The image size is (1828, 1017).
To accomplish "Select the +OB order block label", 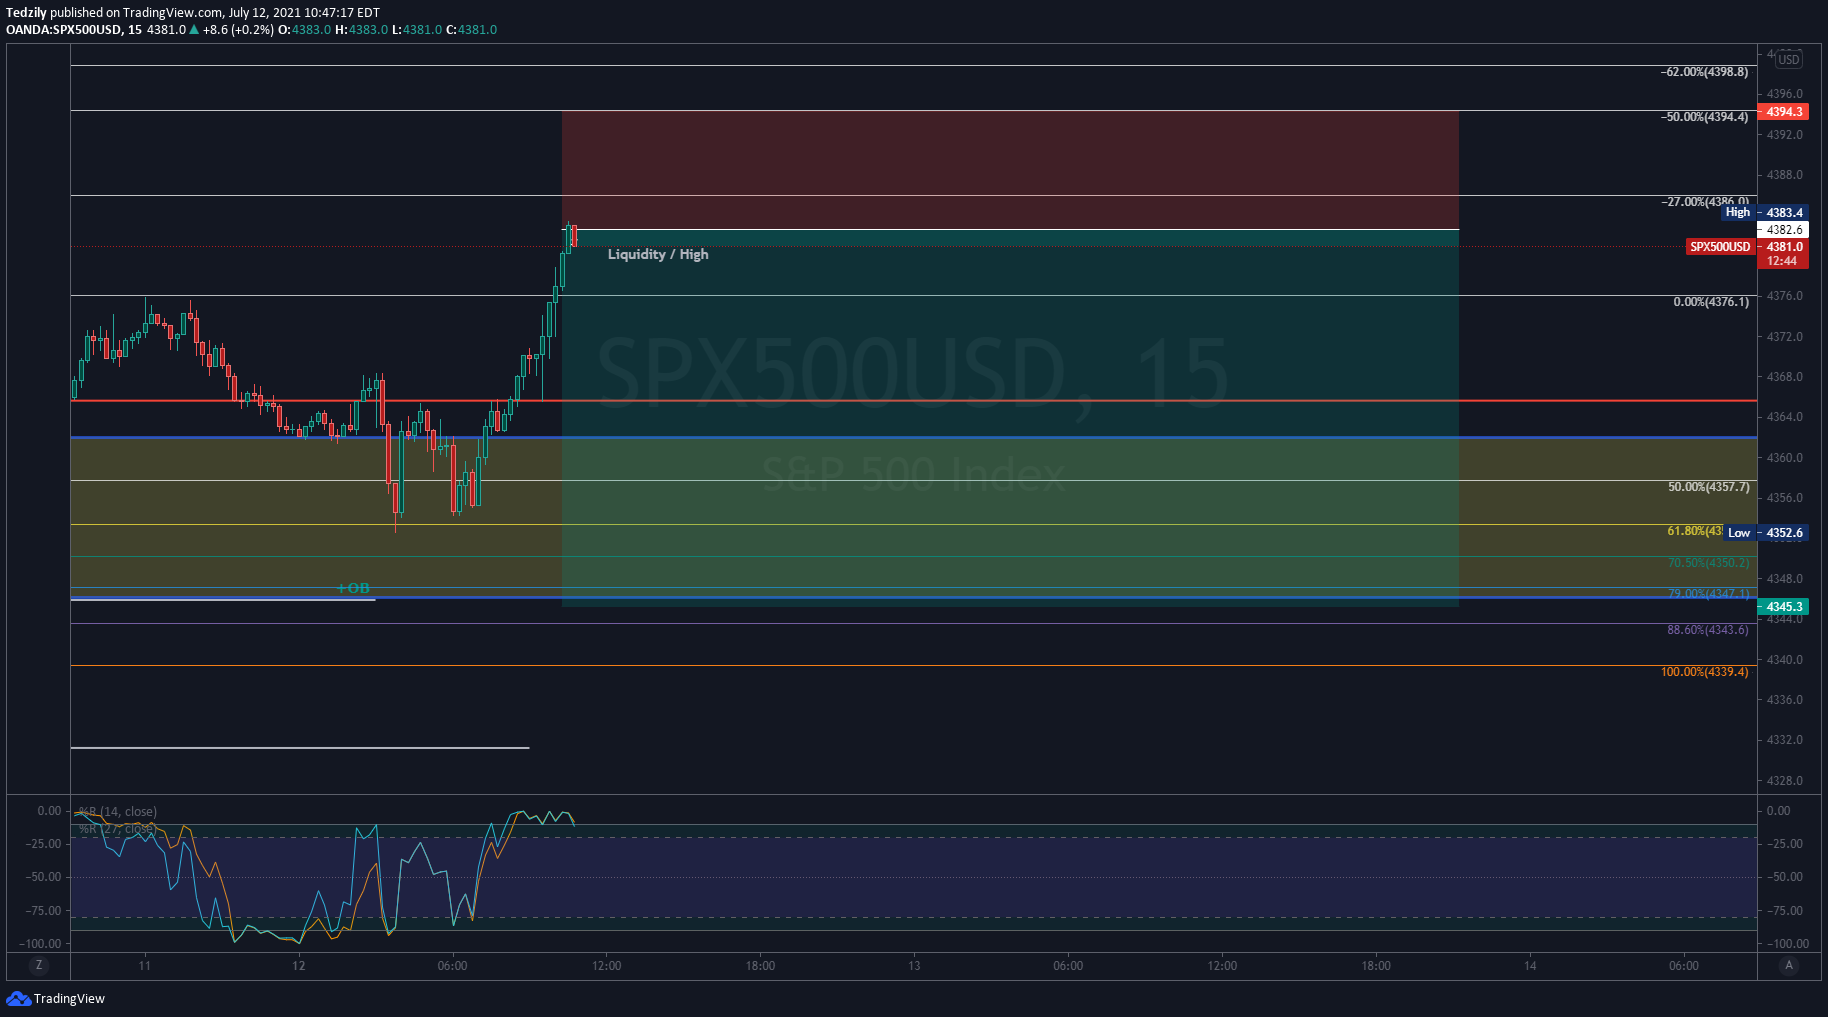I will [x=353, y=588].
